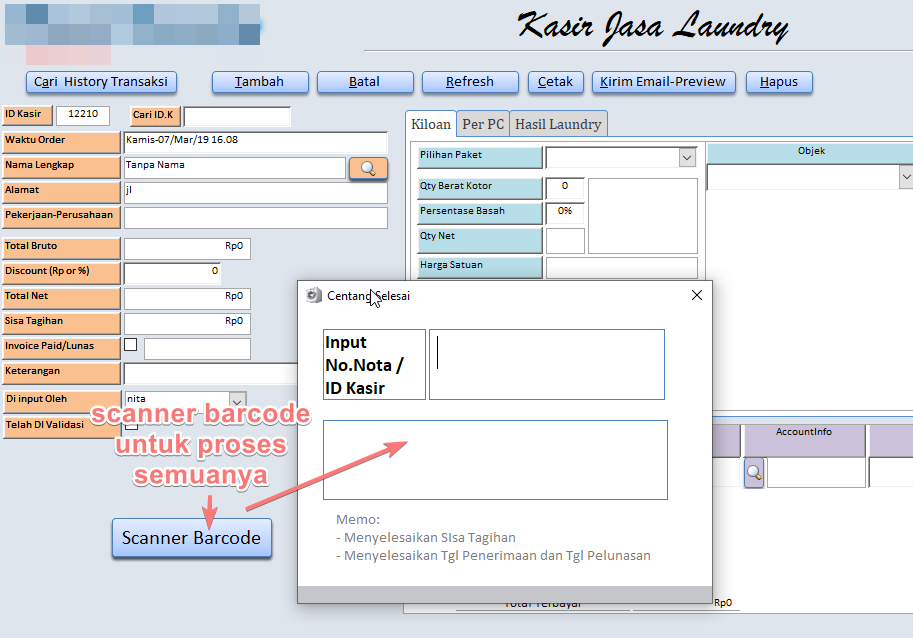Viewport: 913px width, 638px height.
Task: Open the Objek dropdown list
Action: pos(905,177)
